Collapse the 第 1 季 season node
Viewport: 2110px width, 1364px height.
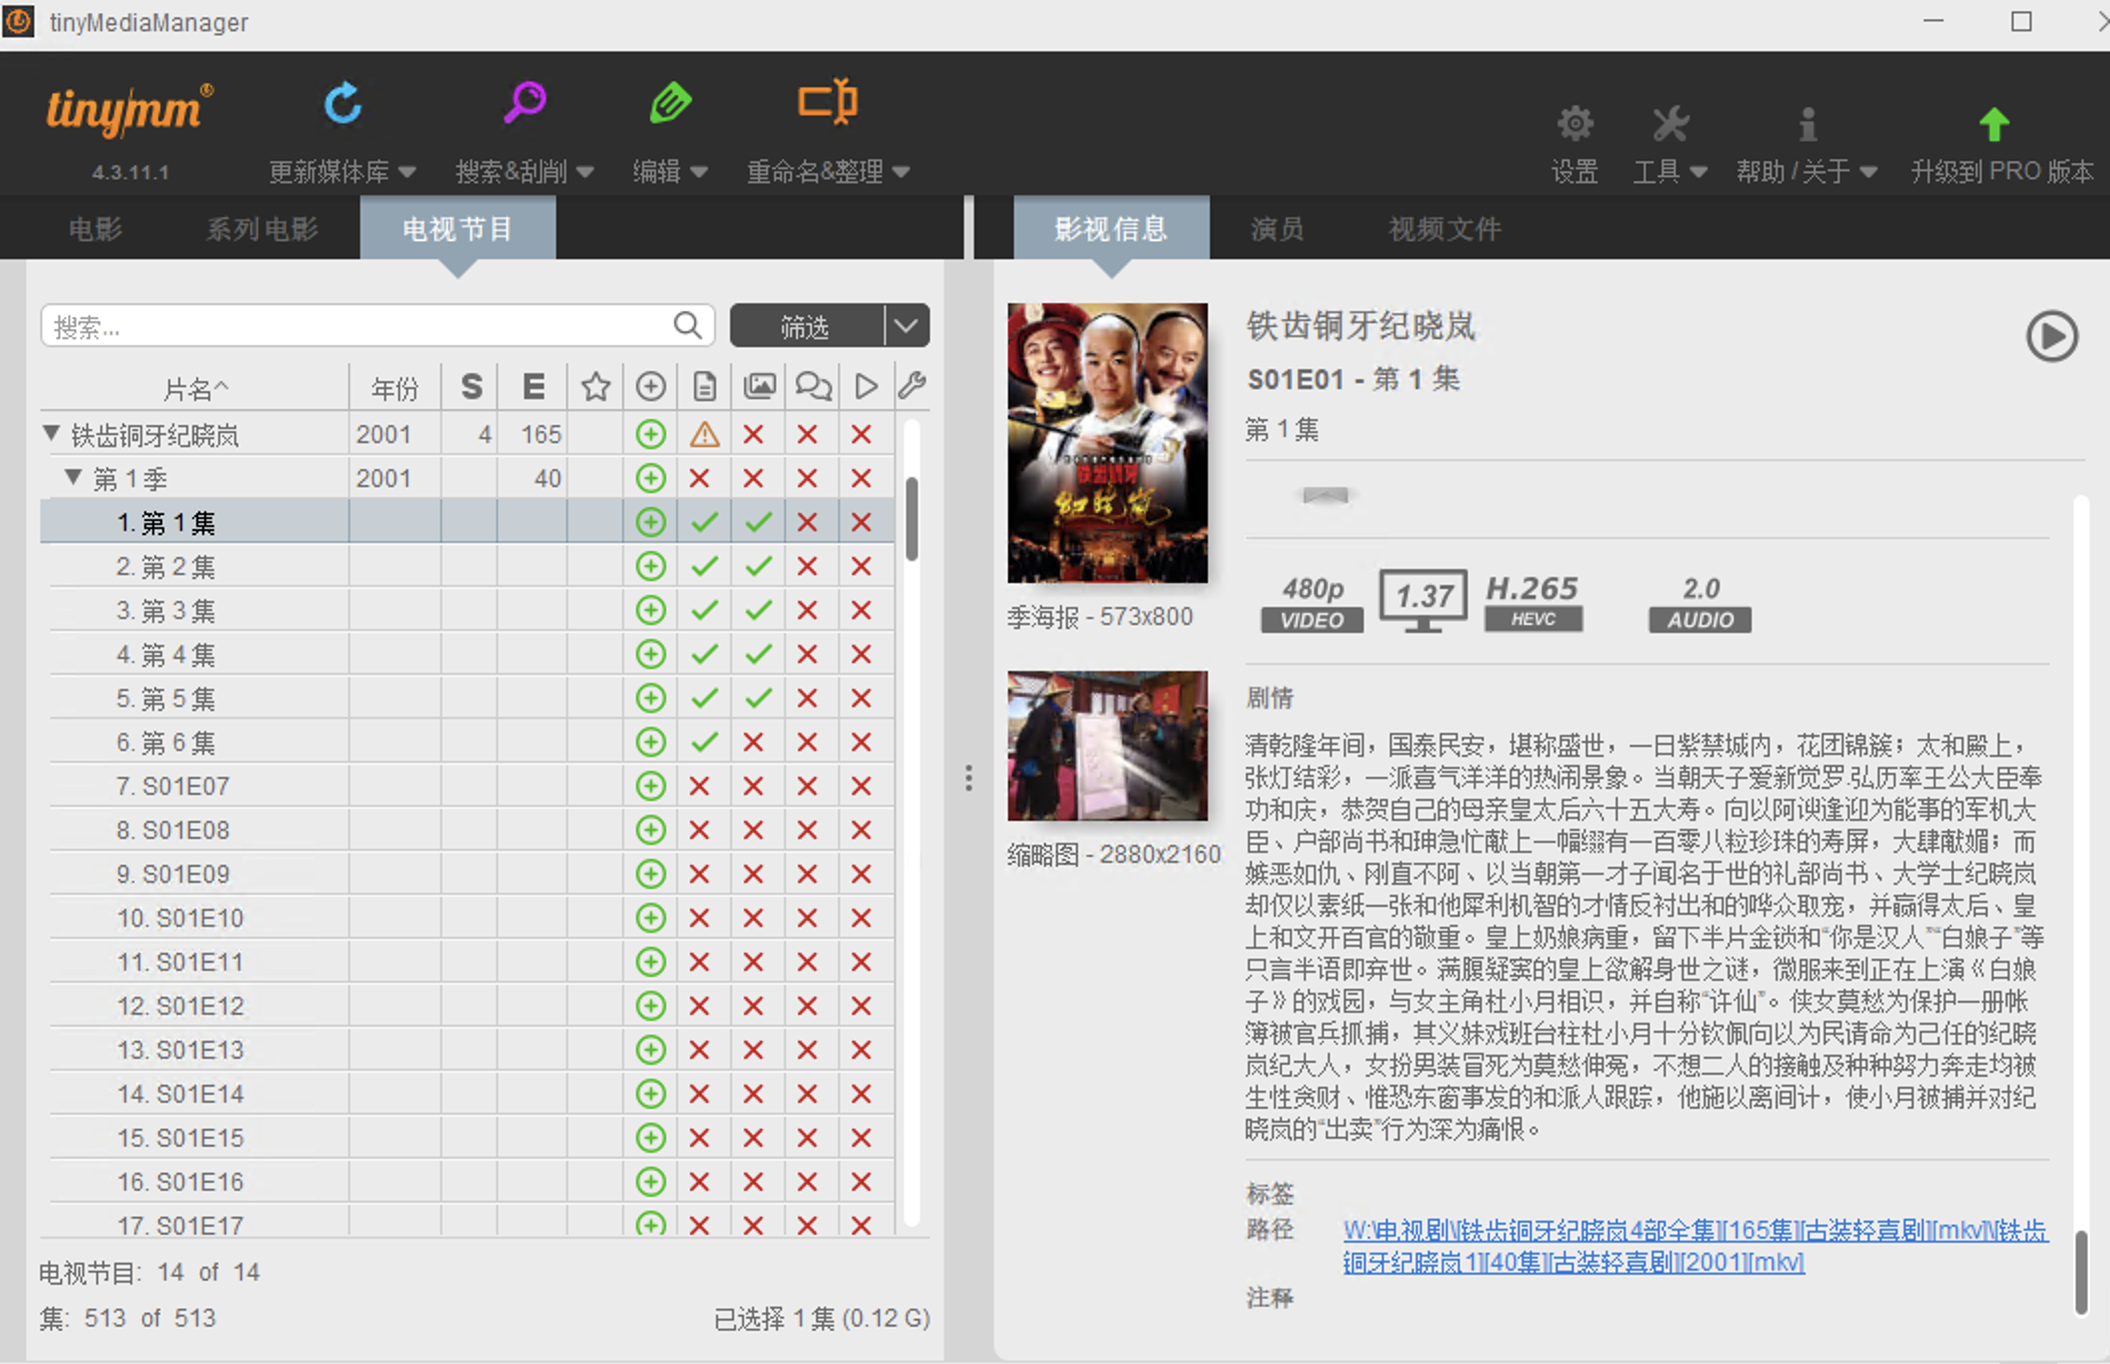point(73,478)
